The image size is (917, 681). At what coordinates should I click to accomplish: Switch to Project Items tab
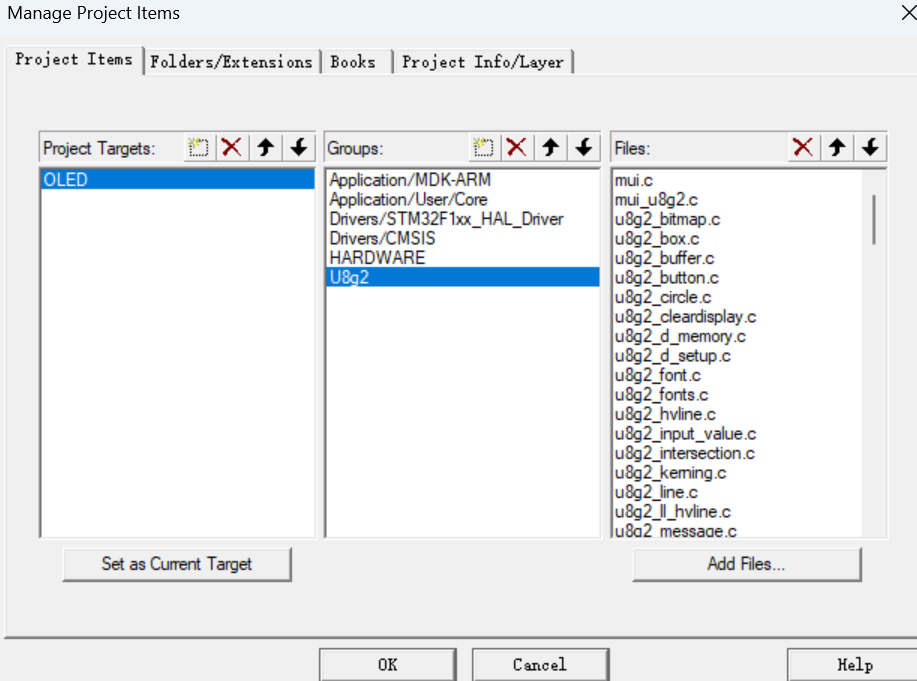coord(74,60)
